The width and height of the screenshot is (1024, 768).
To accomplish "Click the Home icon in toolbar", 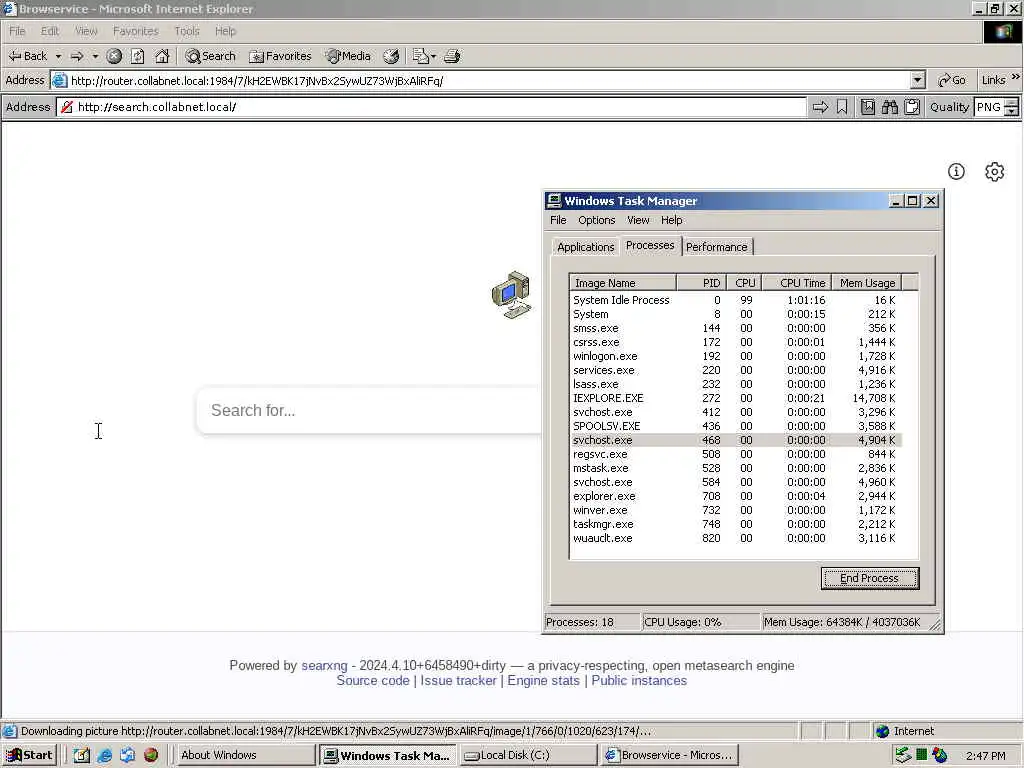I will tap(161, 56).
